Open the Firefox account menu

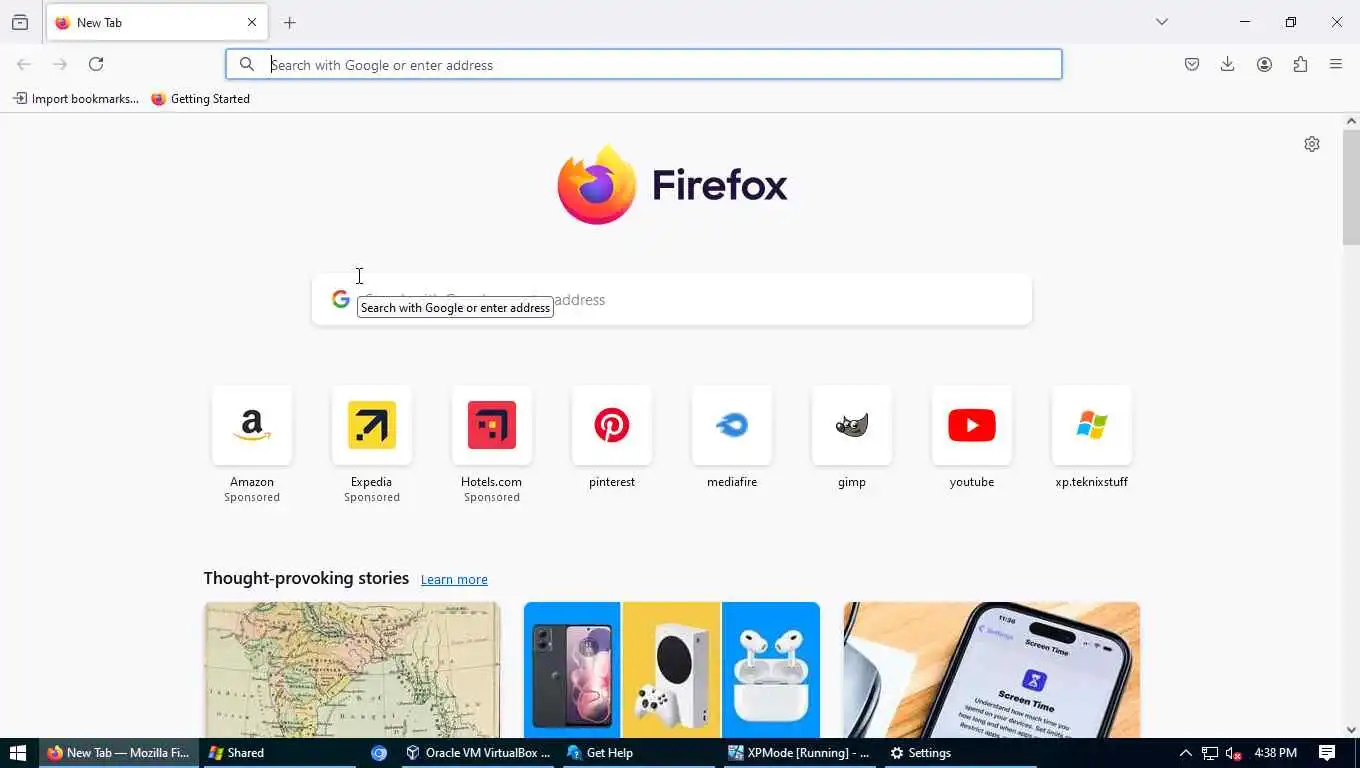pyautogui.click(x=1264, y=64)
